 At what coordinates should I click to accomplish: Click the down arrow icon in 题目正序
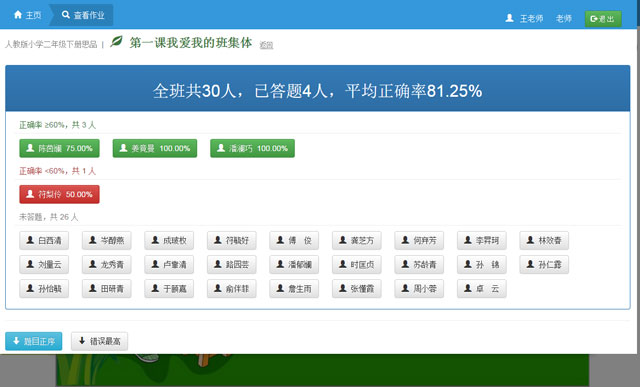16,340
